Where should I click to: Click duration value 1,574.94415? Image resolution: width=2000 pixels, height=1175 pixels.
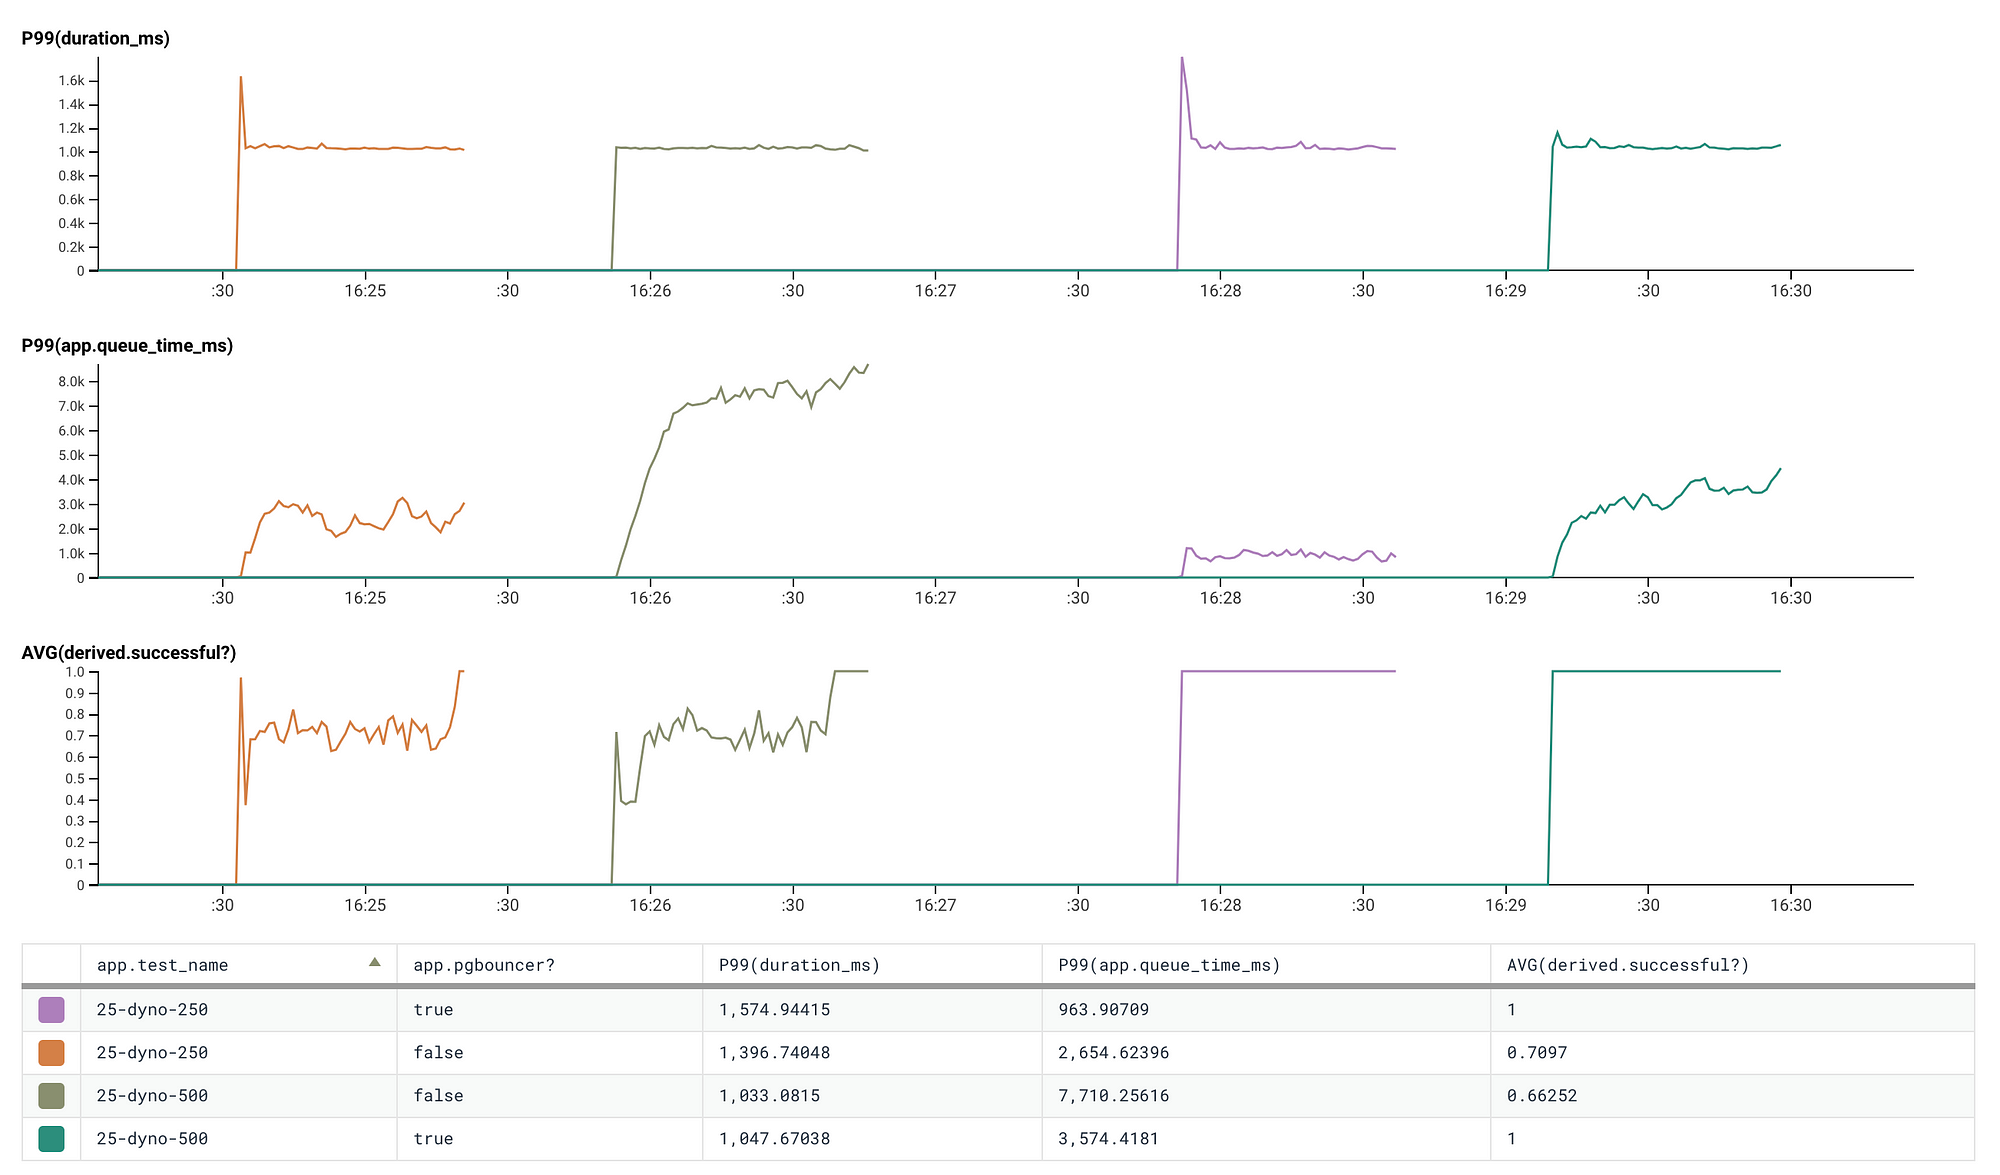coord(774,1010)
